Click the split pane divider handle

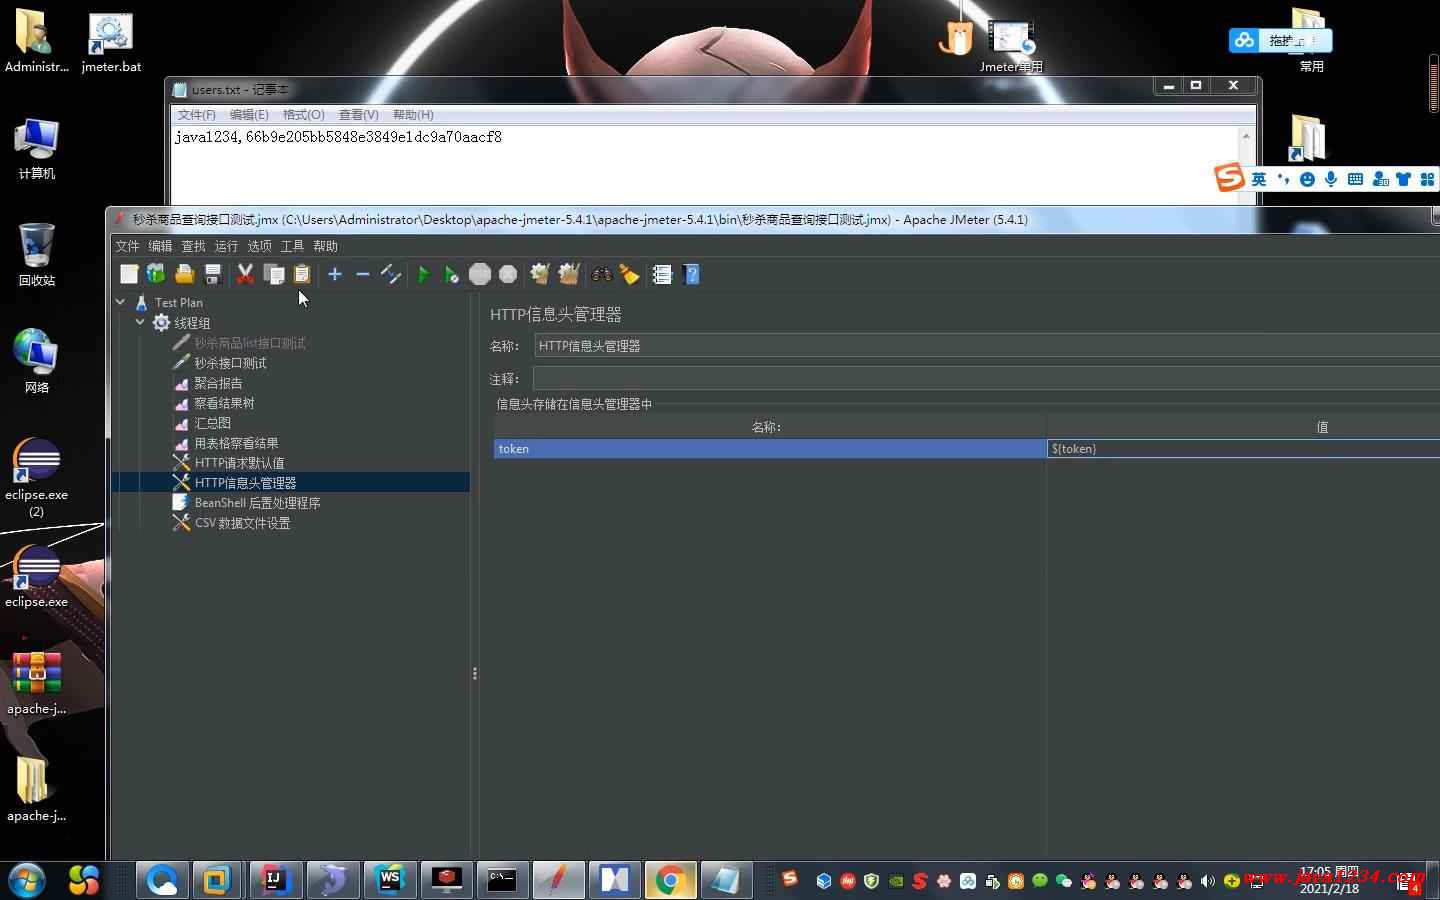pos(474,674)
